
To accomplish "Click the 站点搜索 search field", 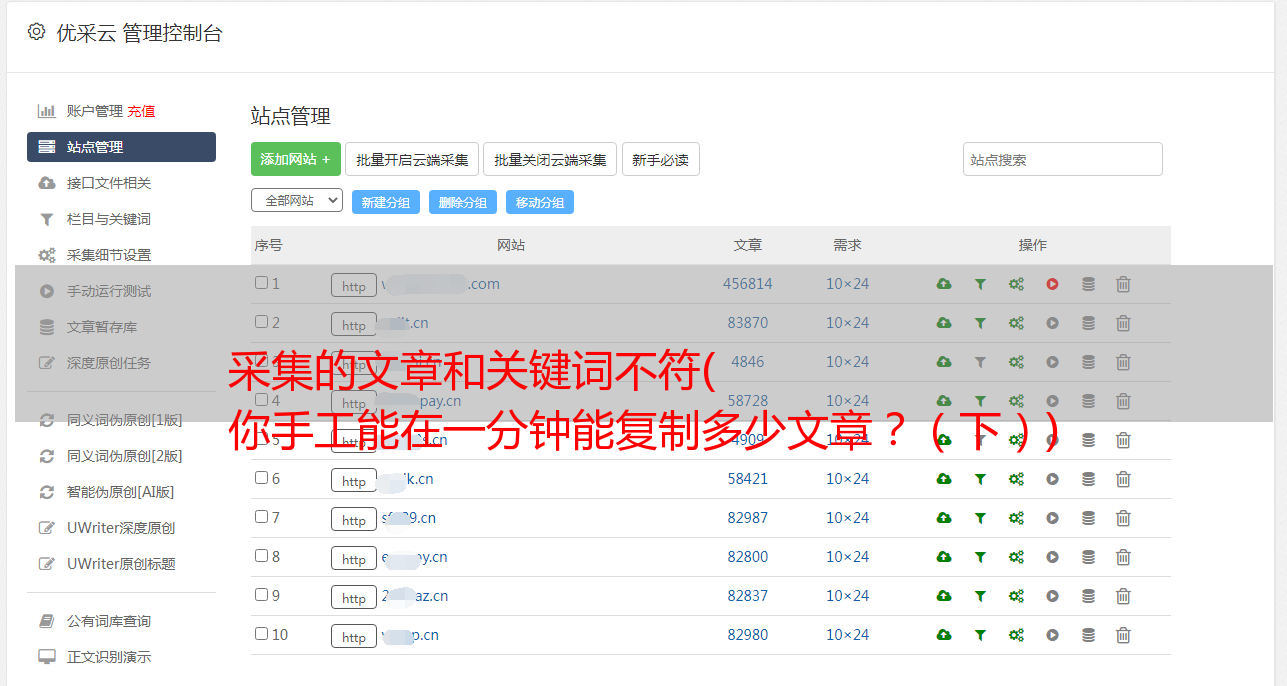I will tap(1063, 159).
